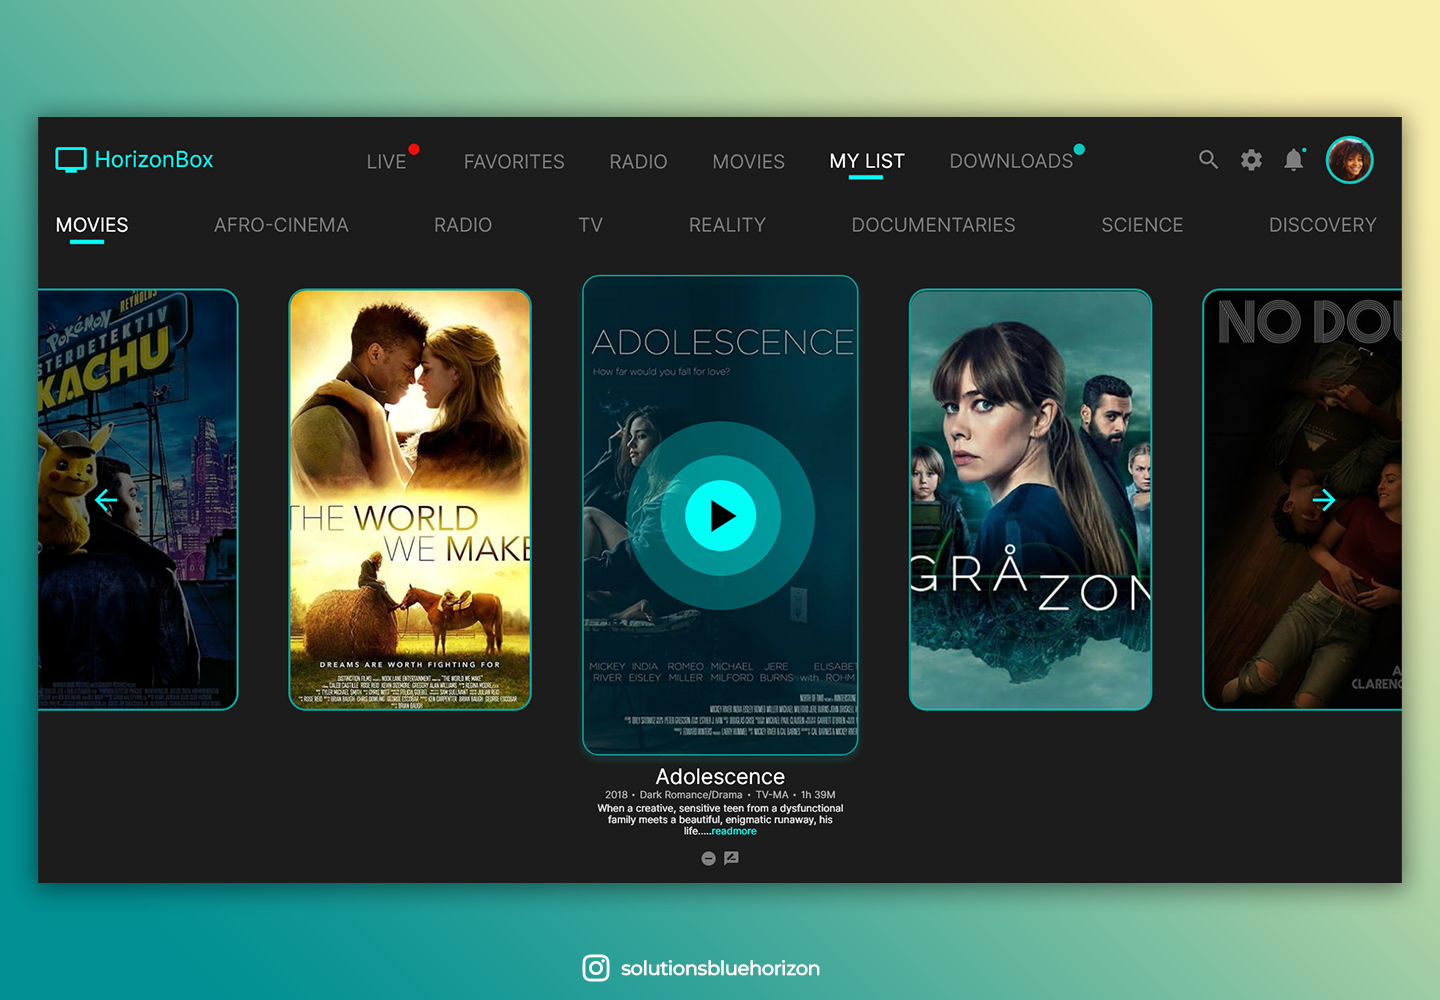Select the SCIENCE category
The image size is (1440, 1000).
[x=1142, y=225]
